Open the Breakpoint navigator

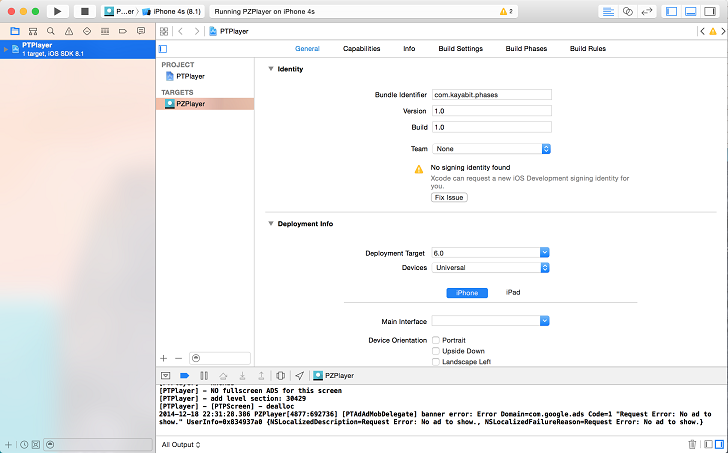pos(123,31)
